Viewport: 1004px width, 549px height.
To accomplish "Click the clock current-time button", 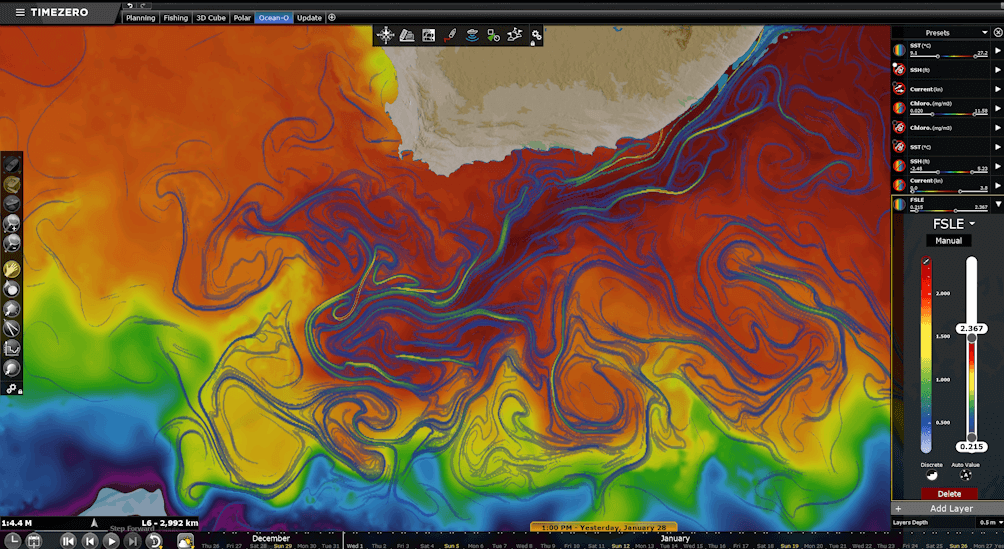I will point(12,541).
